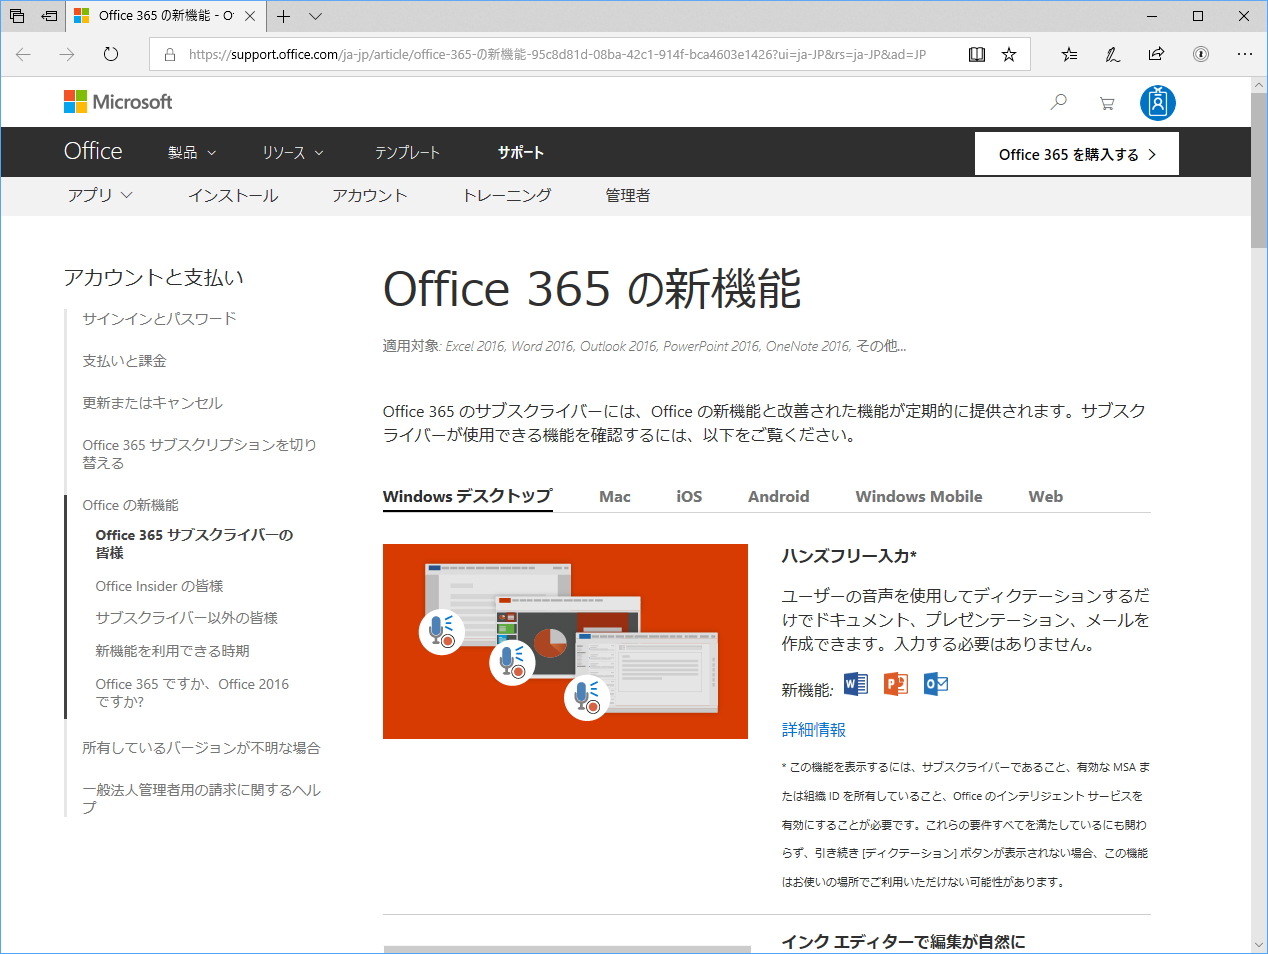Click the Outlook app icon under 新機能
The width and height of the screenshot is (1268, 954).
936,684
